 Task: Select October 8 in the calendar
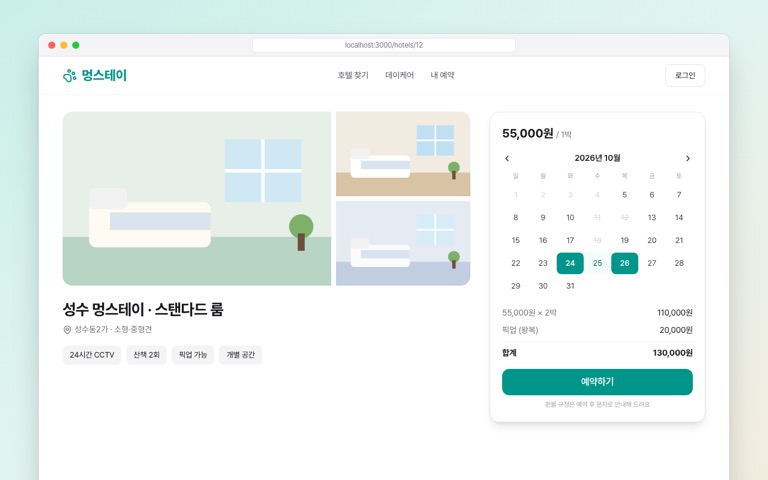pos(516,217)
